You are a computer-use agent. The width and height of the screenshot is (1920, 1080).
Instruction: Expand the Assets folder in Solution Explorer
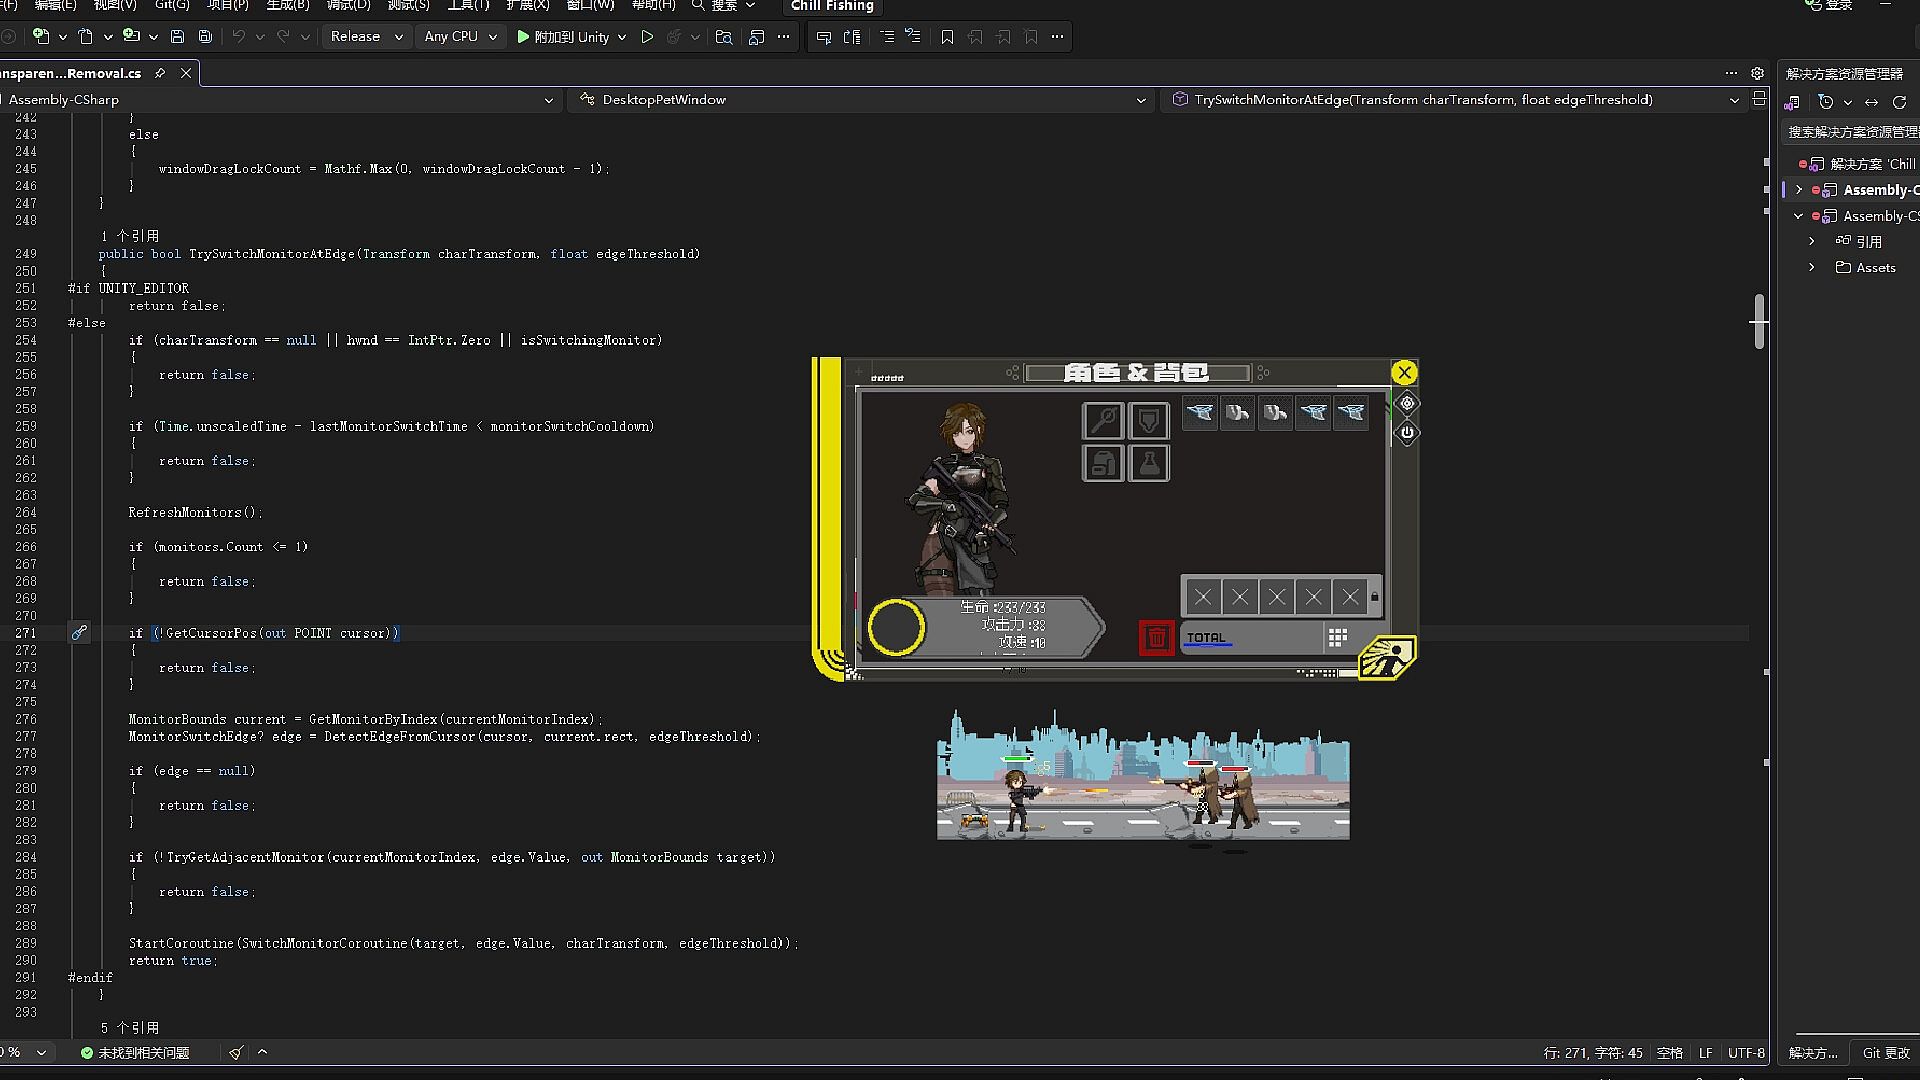(1812, 267)
